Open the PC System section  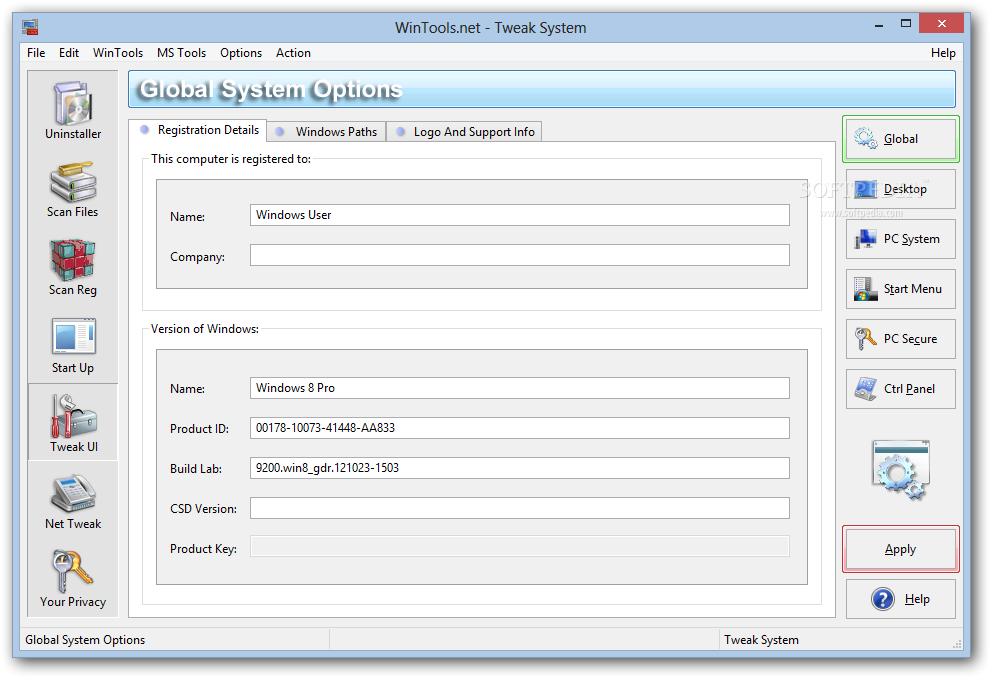[901, 239]
